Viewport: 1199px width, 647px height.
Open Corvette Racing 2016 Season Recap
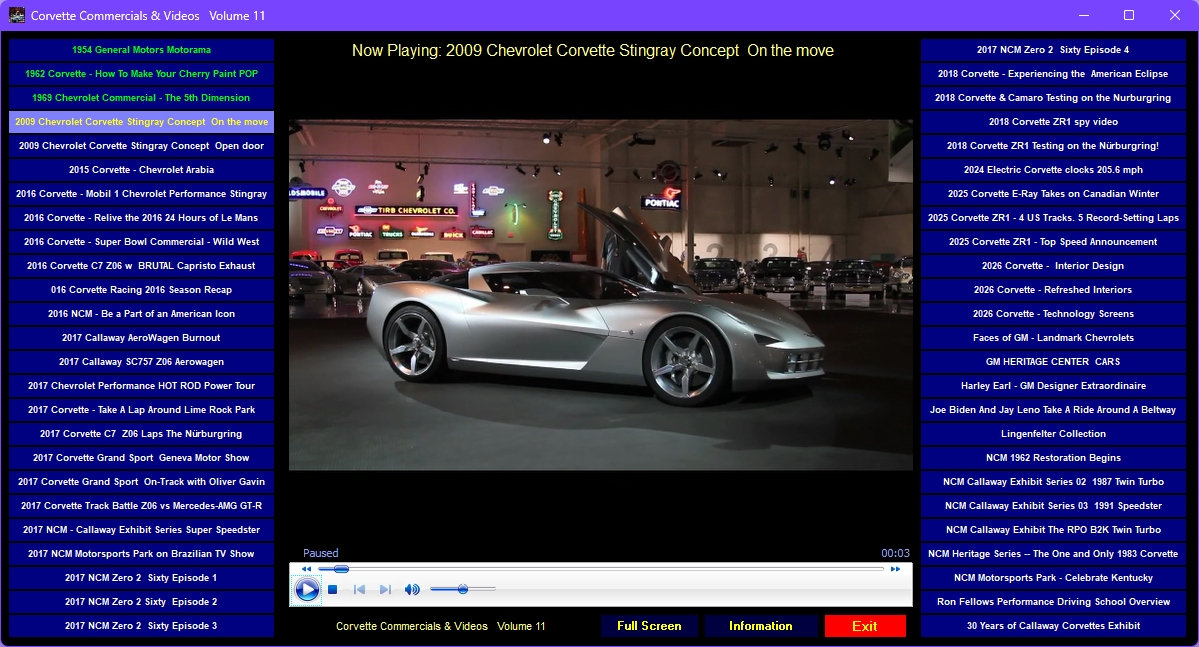click(x=141, y=290)
